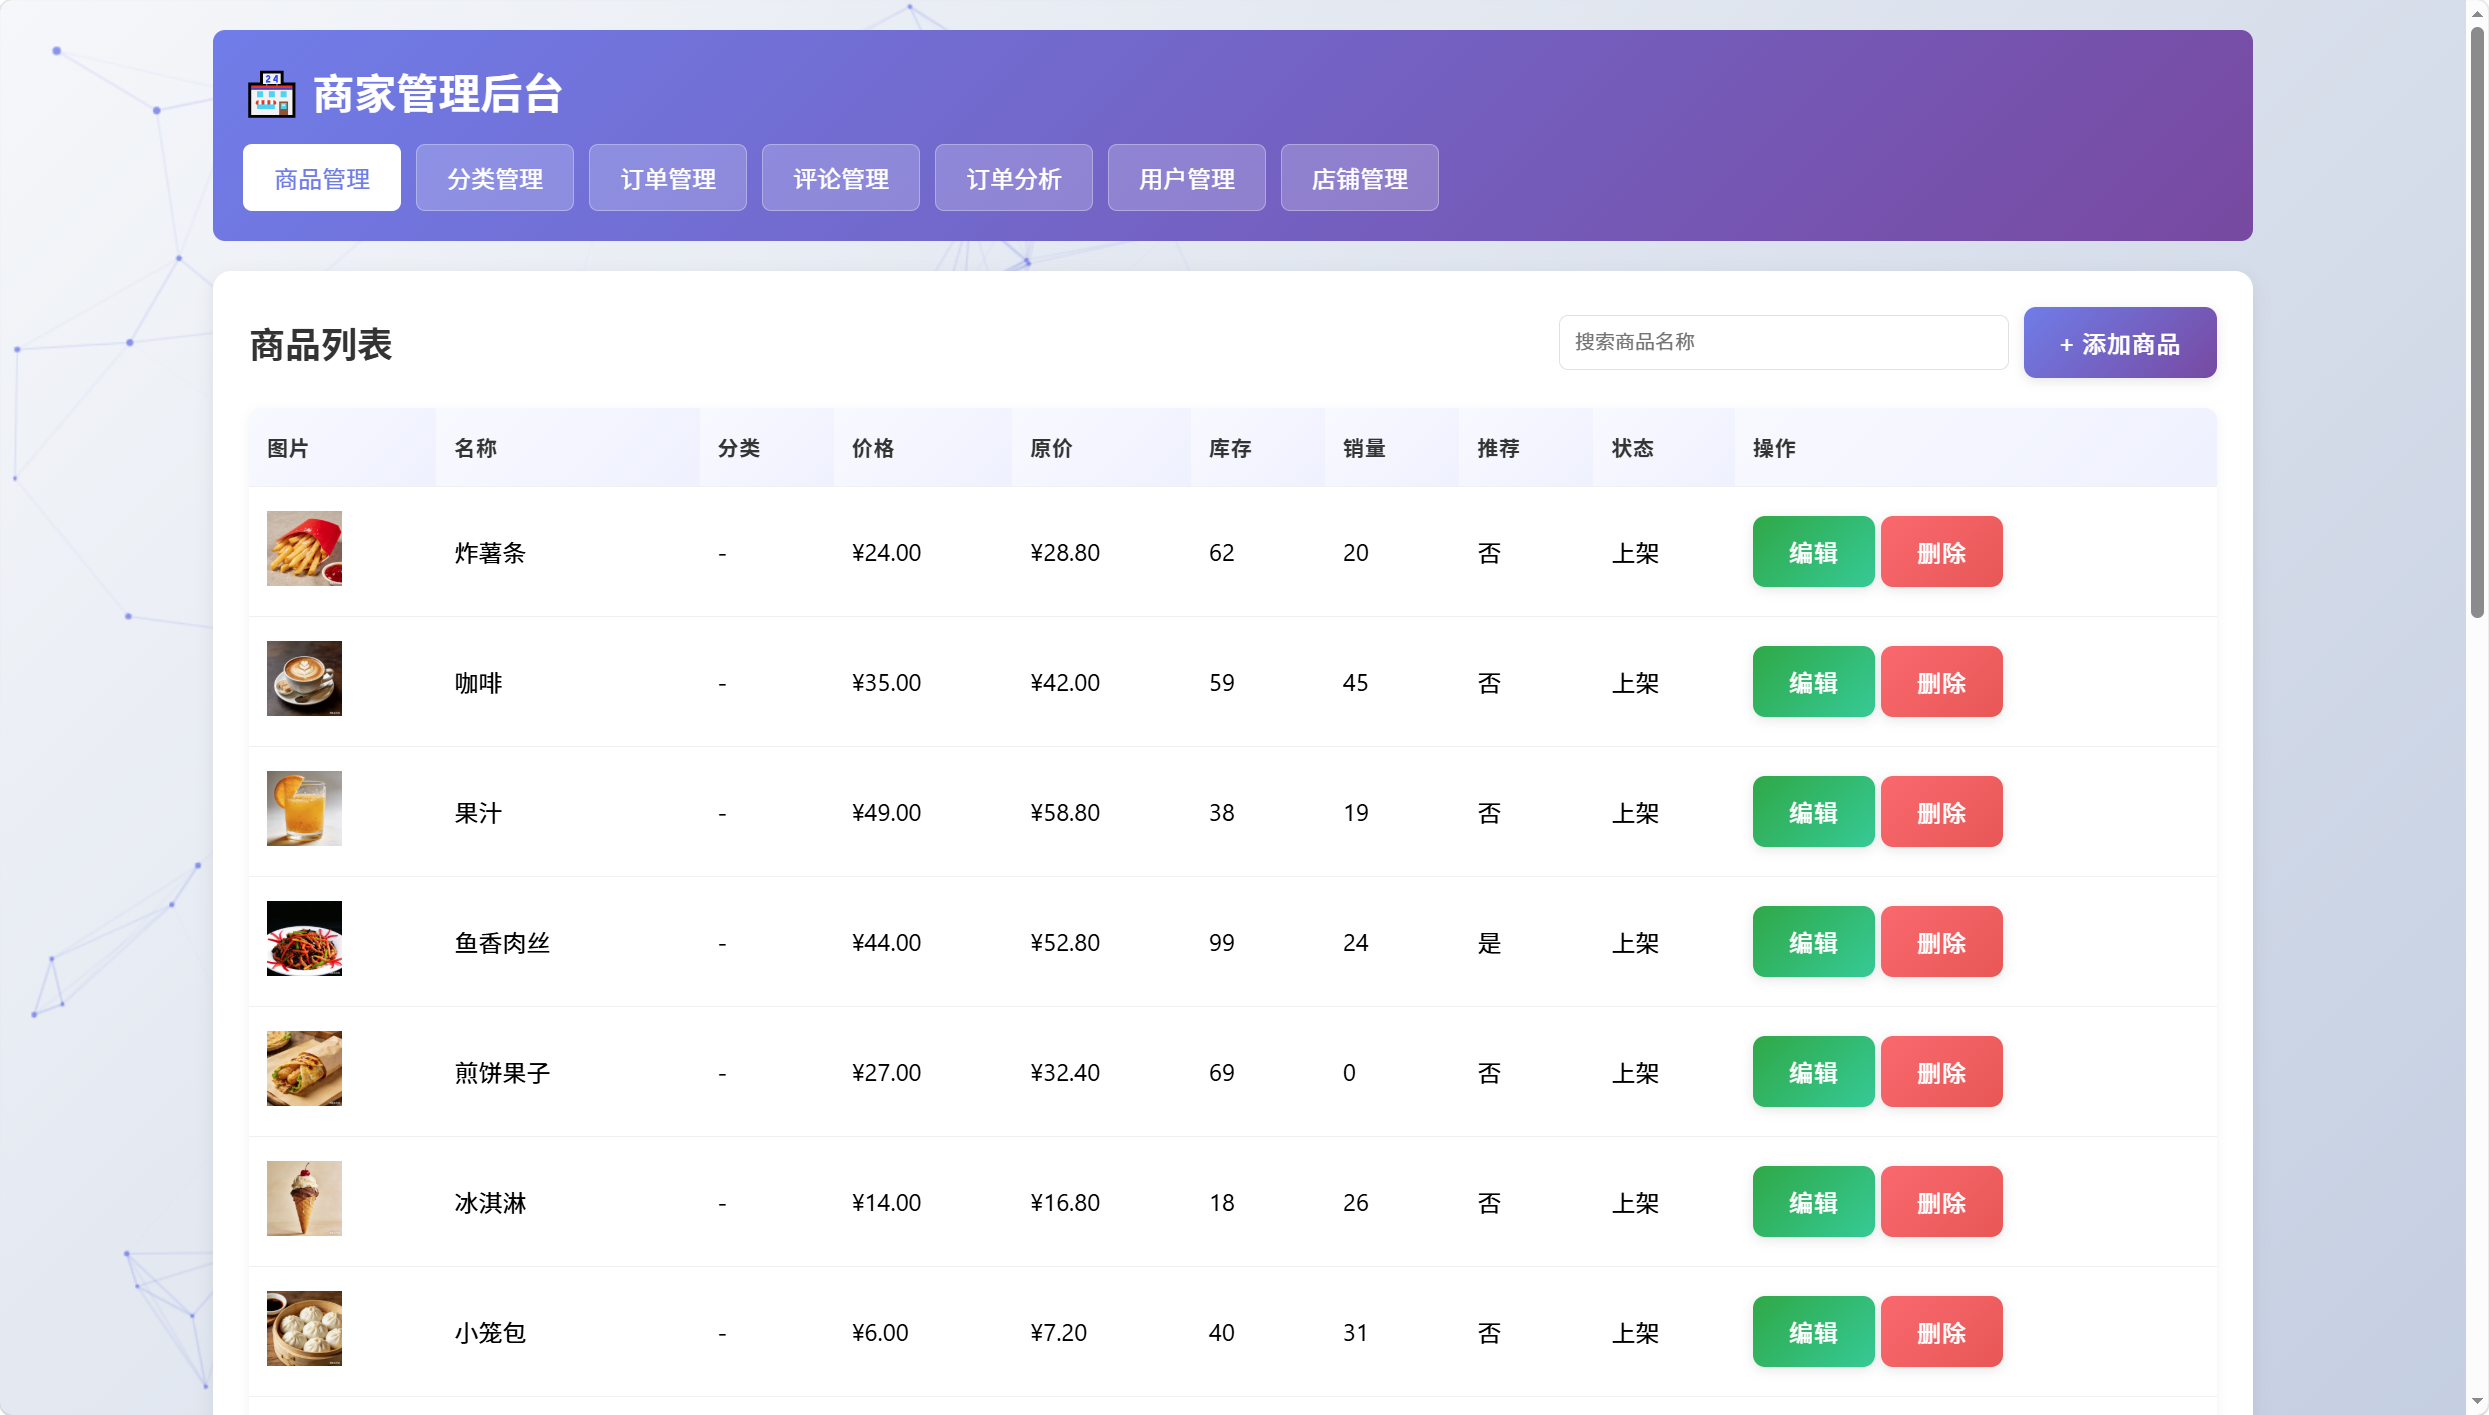Click the store logo icon in header
This screenshot has width=2489, height=1415.
[271, 95]
